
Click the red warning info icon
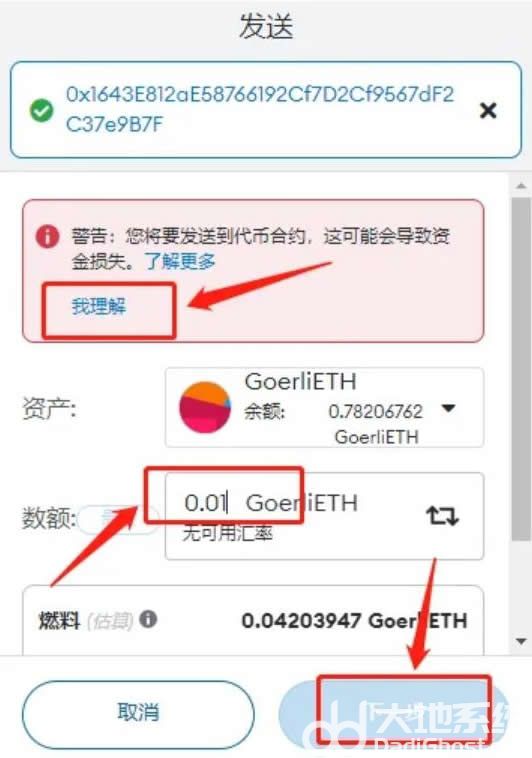47,237
